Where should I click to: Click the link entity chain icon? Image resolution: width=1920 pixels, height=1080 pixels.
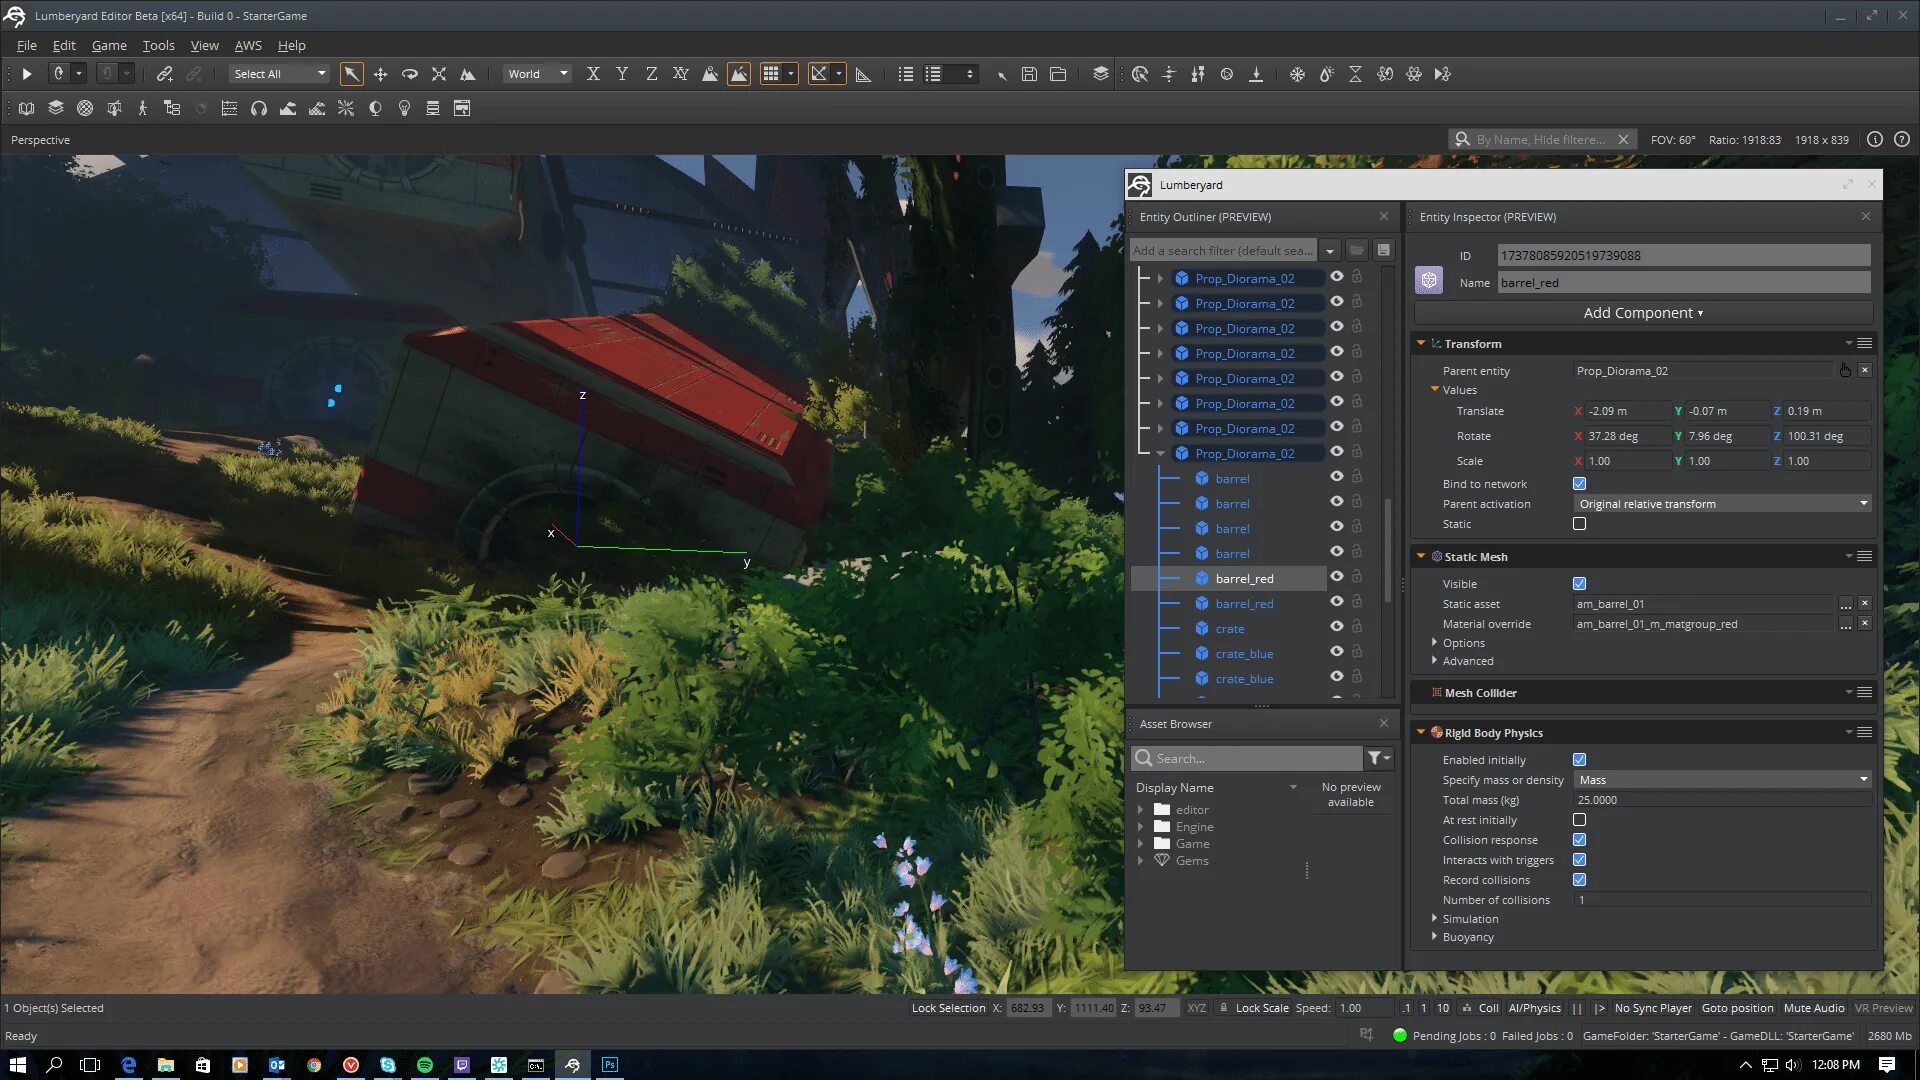pos(165,74)
